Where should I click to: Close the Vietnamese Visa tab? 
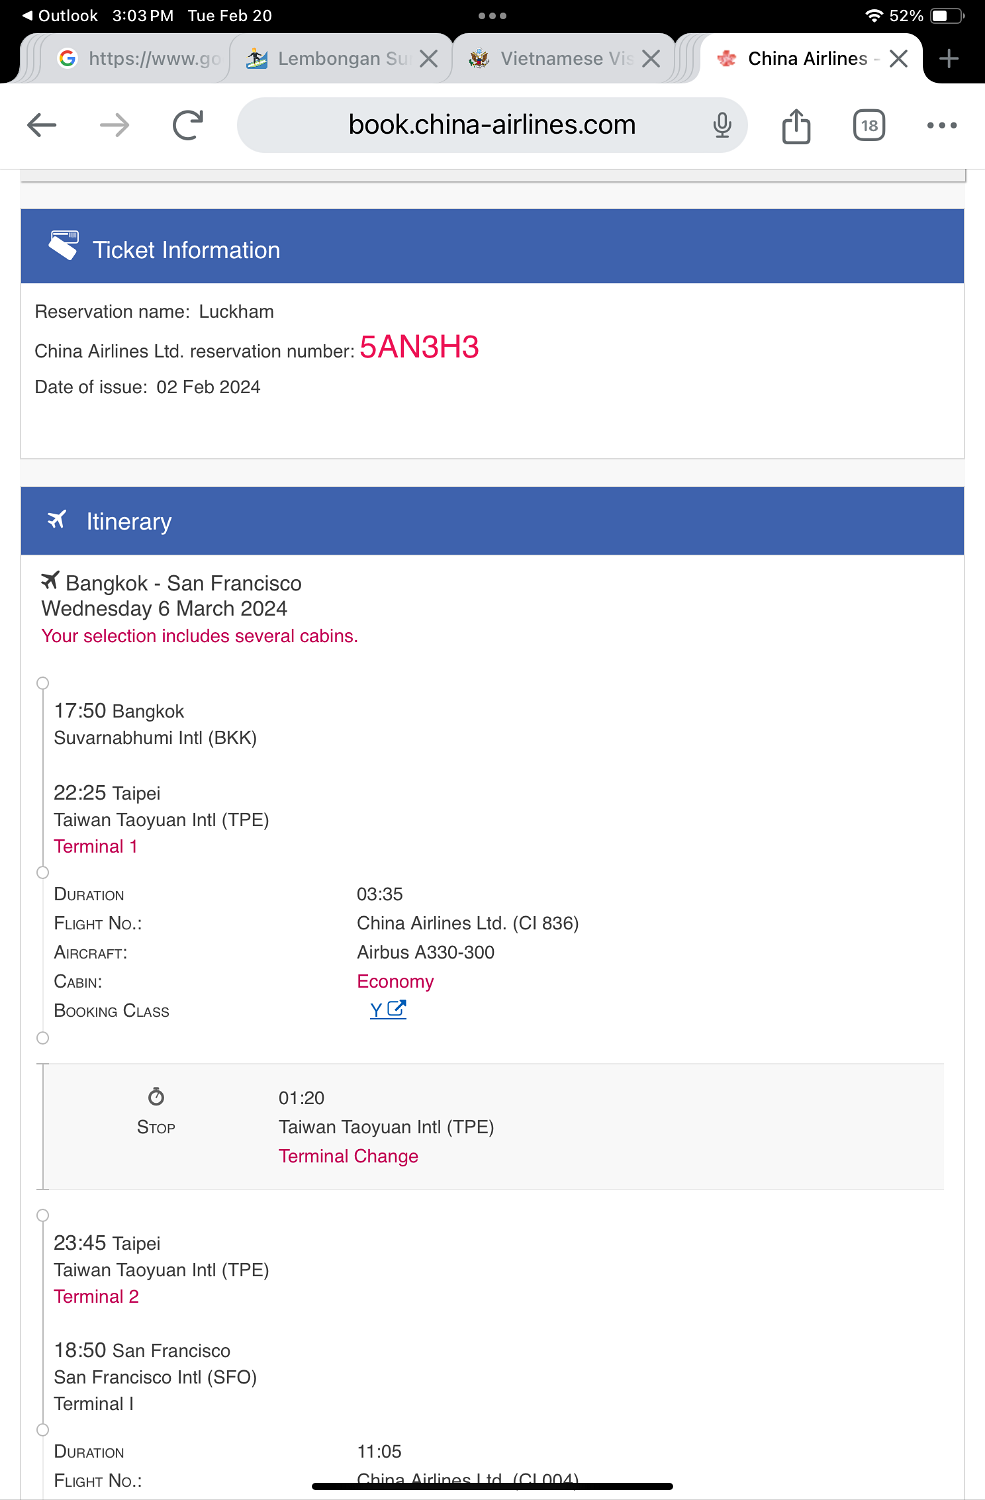click(651, 59)
